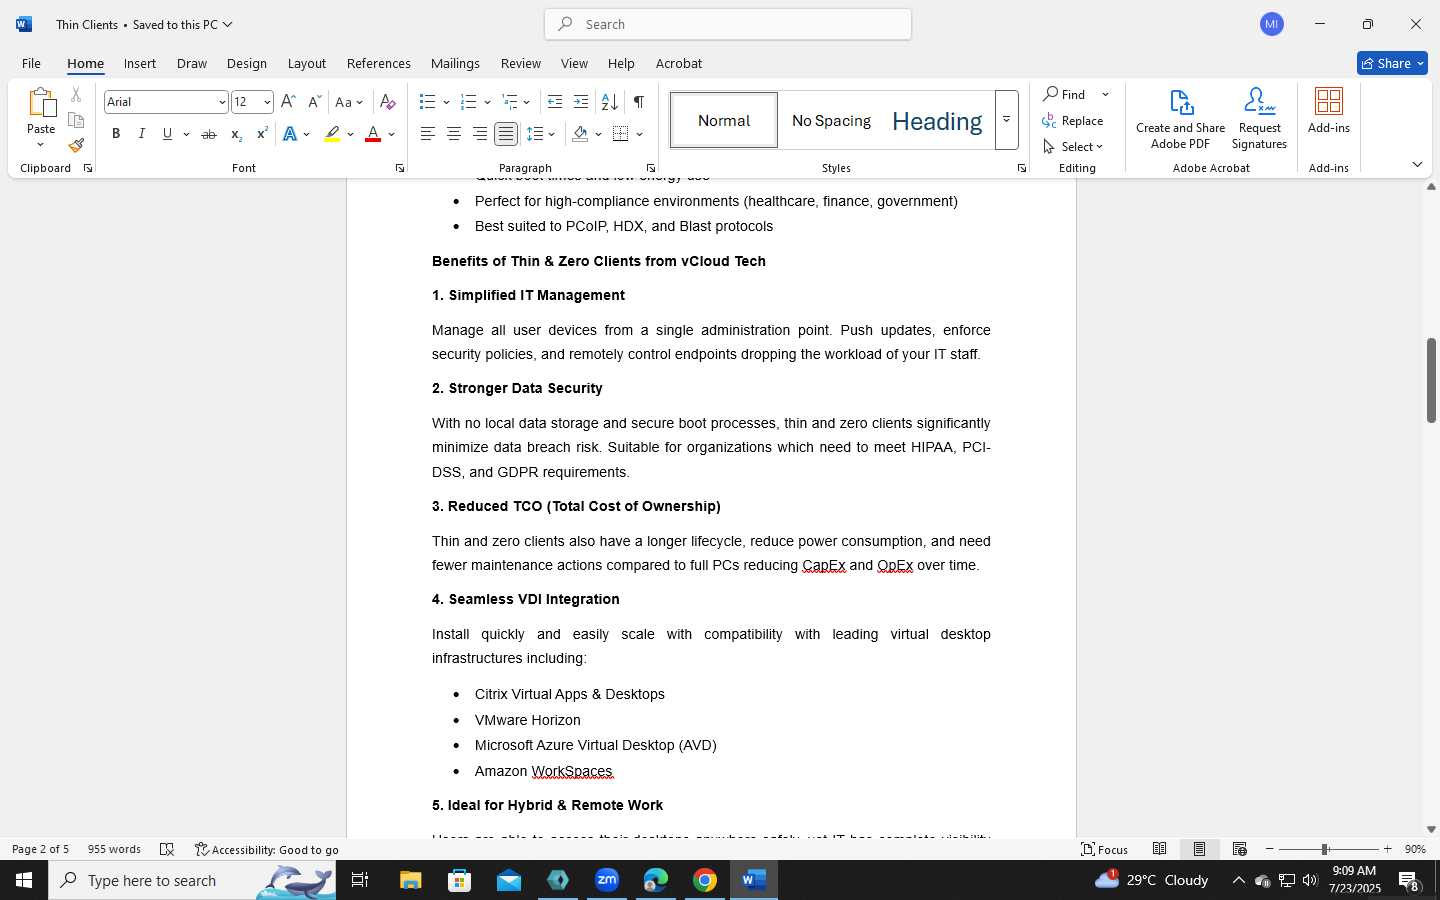
Task: Decrease indent of the paragraph
Action: click(x=555, y=102)
